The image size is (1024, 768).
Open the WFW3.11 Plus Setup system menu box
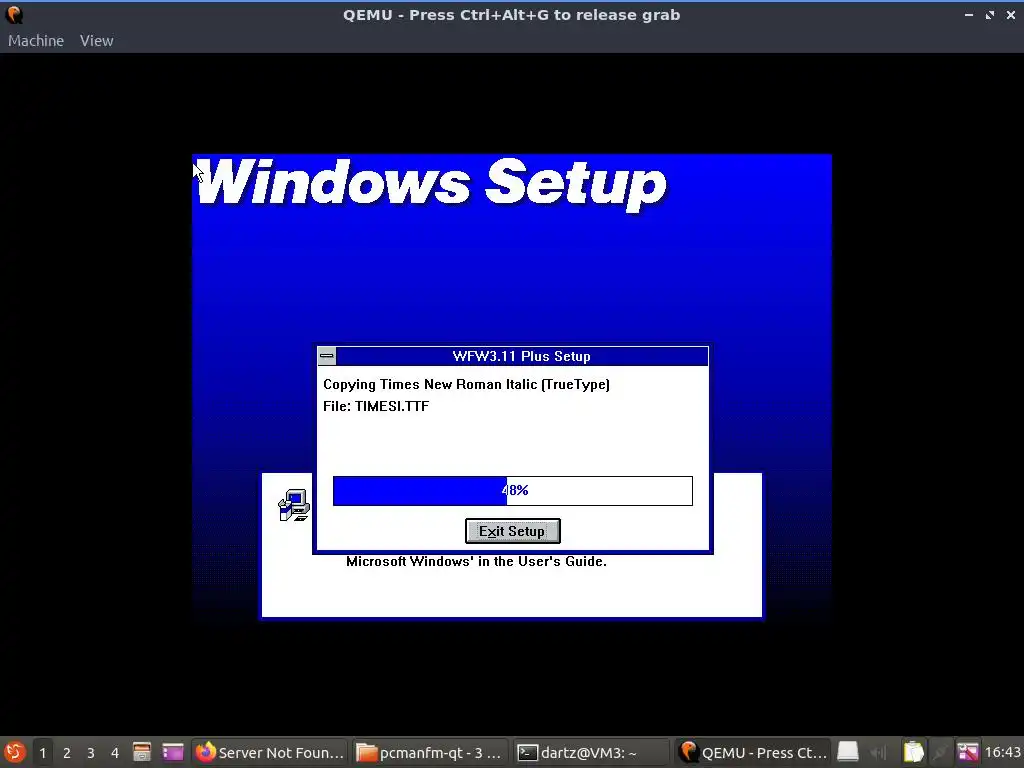(327, 357)
